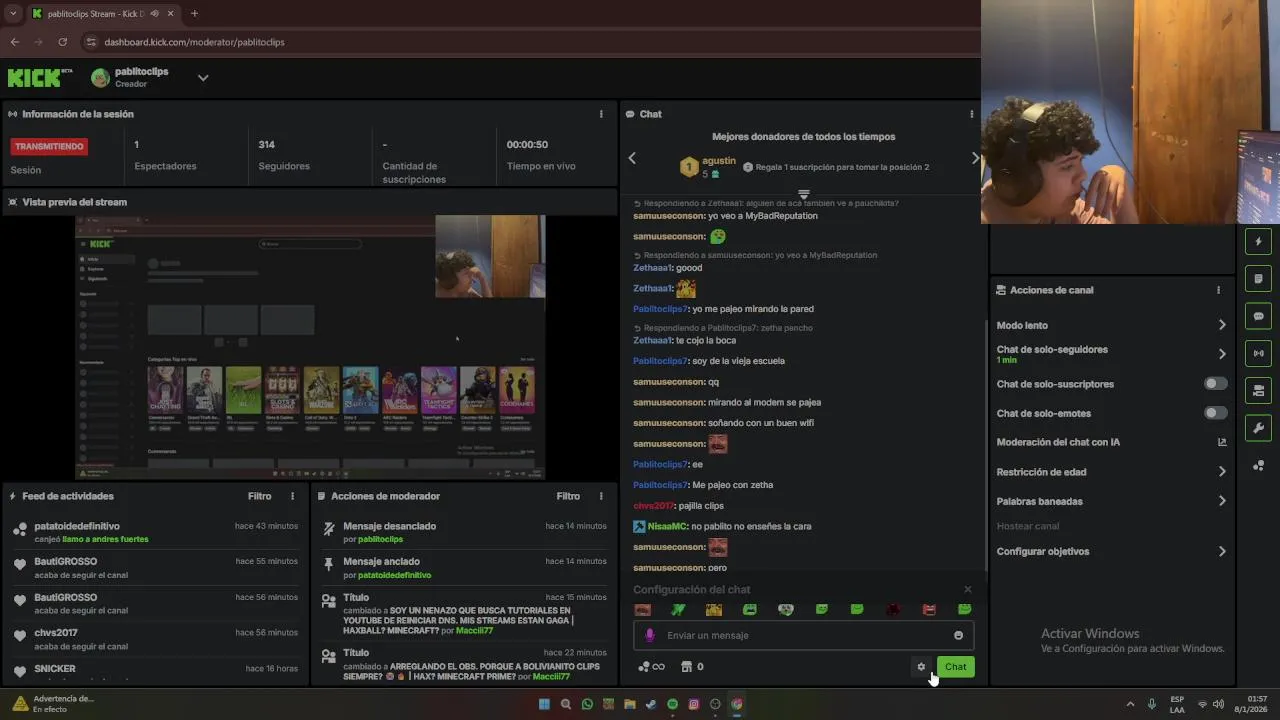Screen dimensions: 1280x720
Task: Open the pablitoclips account dropdown
Action: point(203,78)
